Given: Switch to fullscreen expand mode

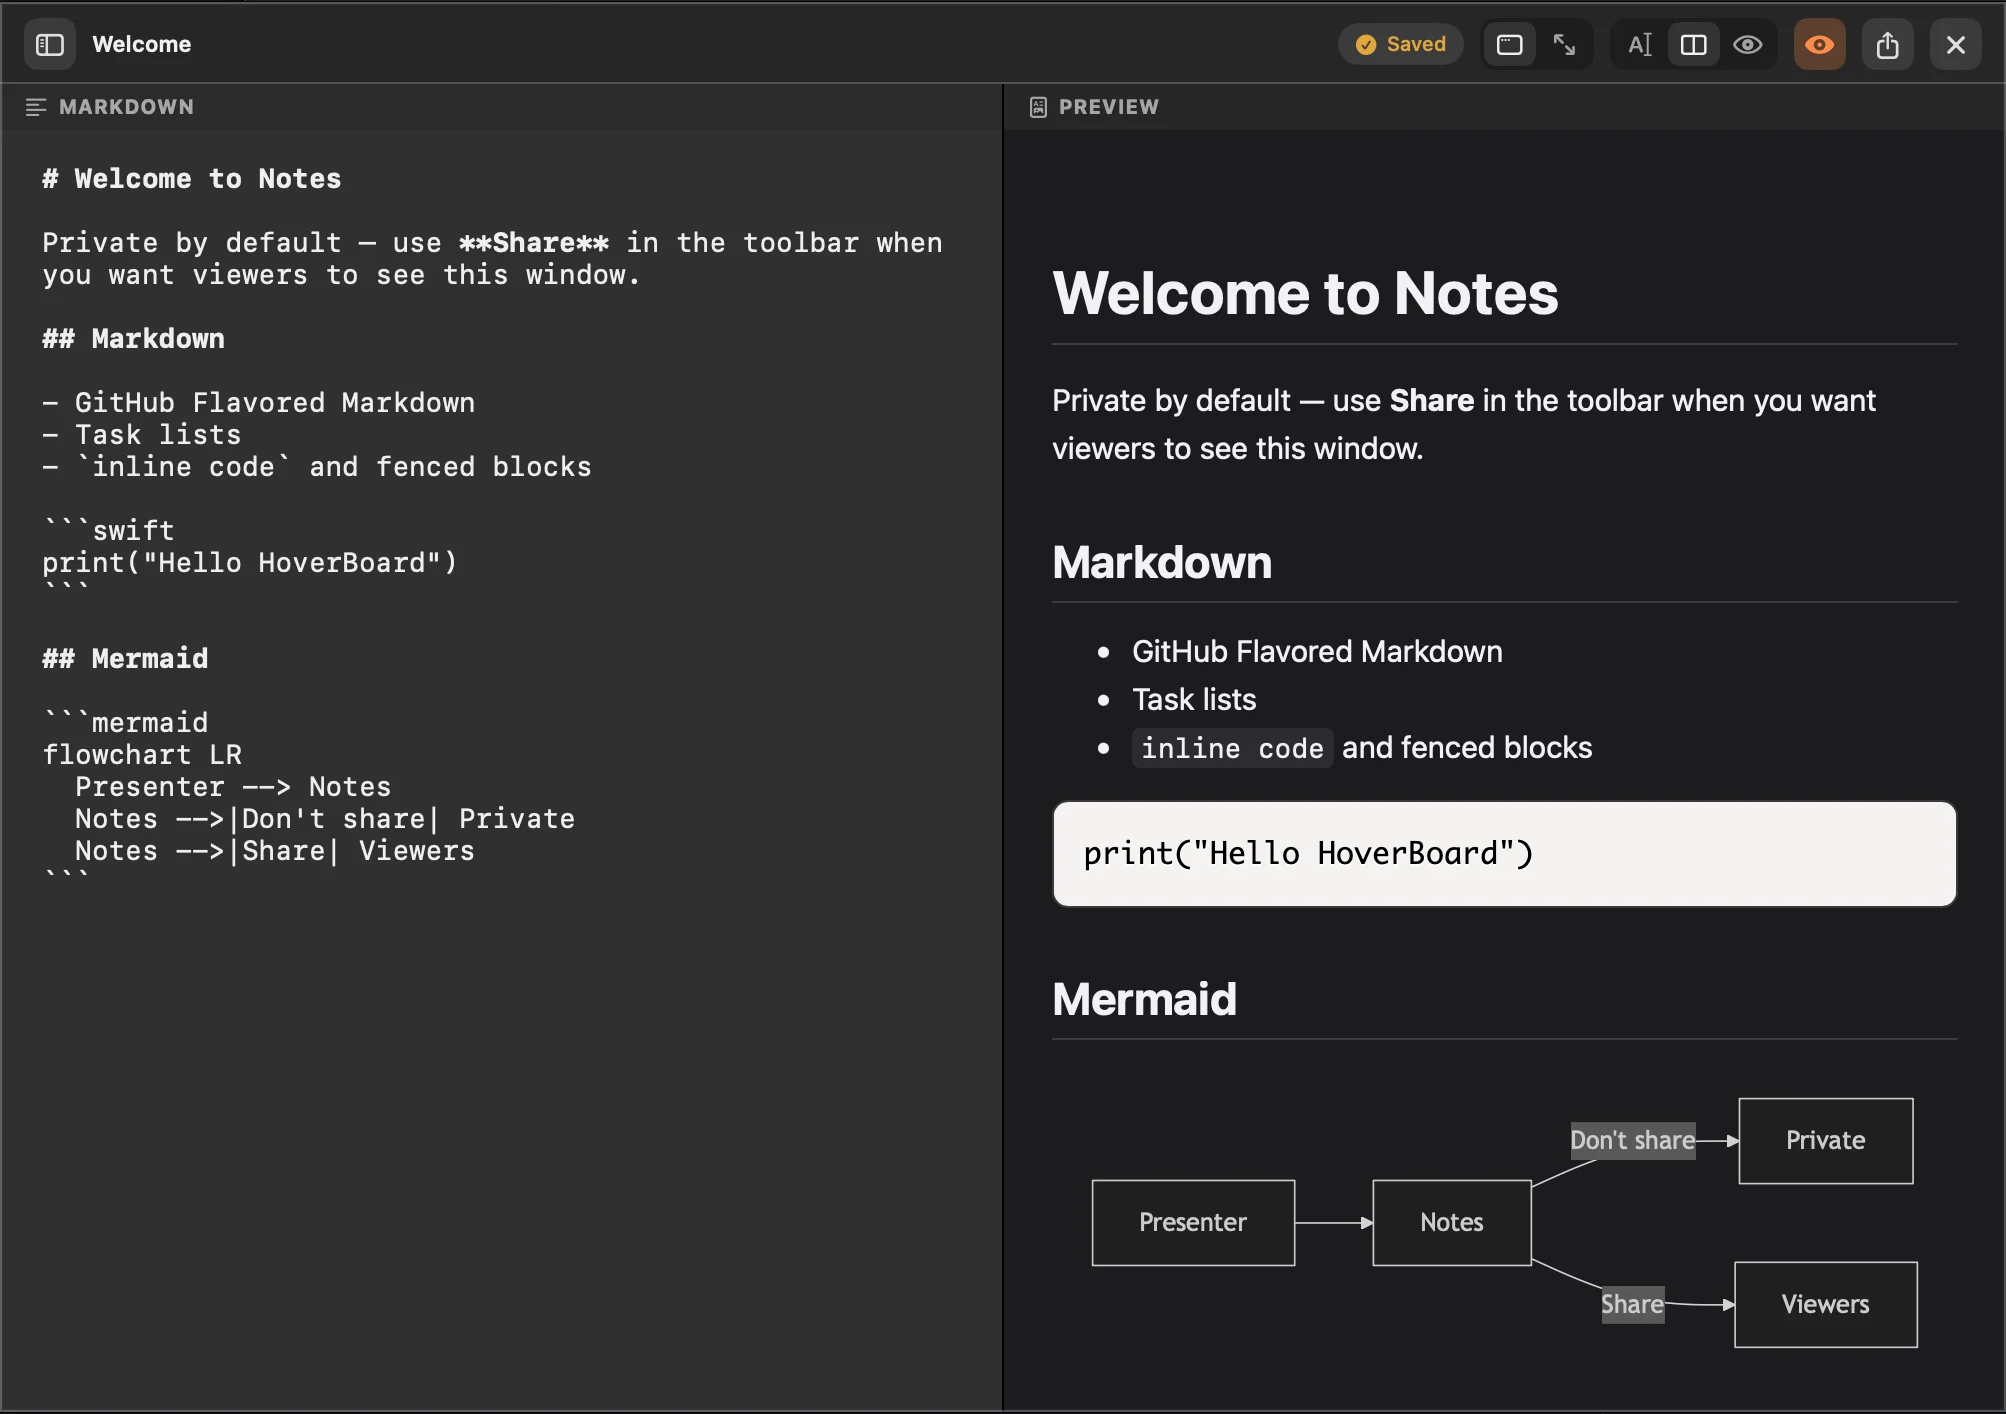Looking at the screenshot, I should 1564,45.
